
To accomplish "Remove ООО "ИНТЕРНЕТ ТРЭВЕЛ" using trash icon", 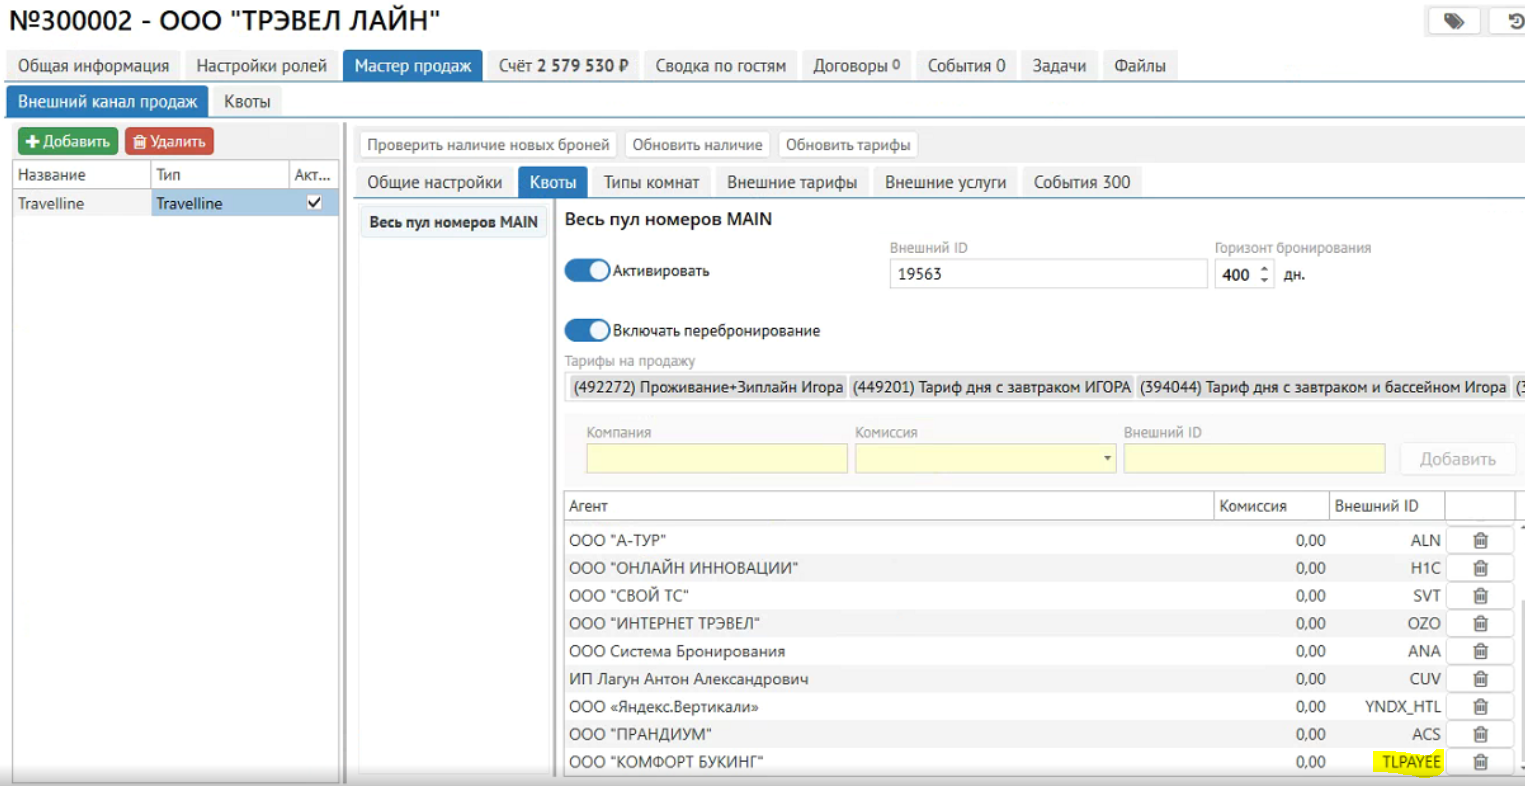I will (1480, 623).
